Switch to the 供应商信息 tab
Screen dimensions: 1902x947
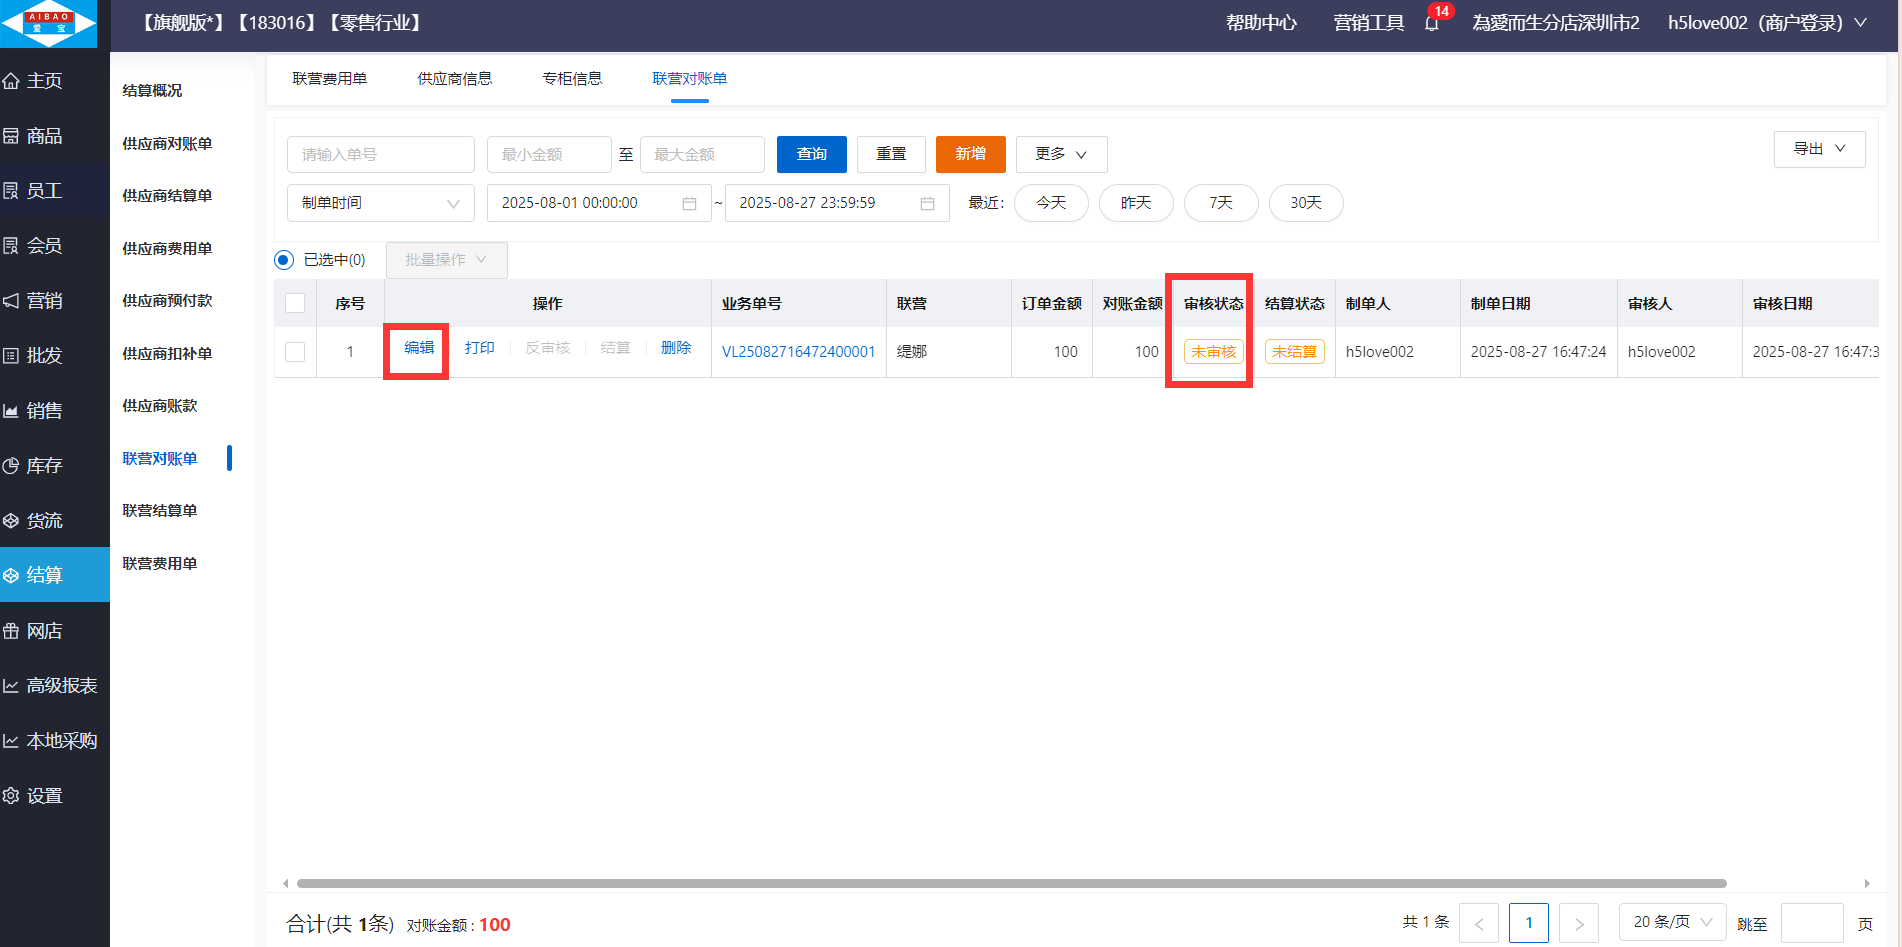tap(454, 79)
